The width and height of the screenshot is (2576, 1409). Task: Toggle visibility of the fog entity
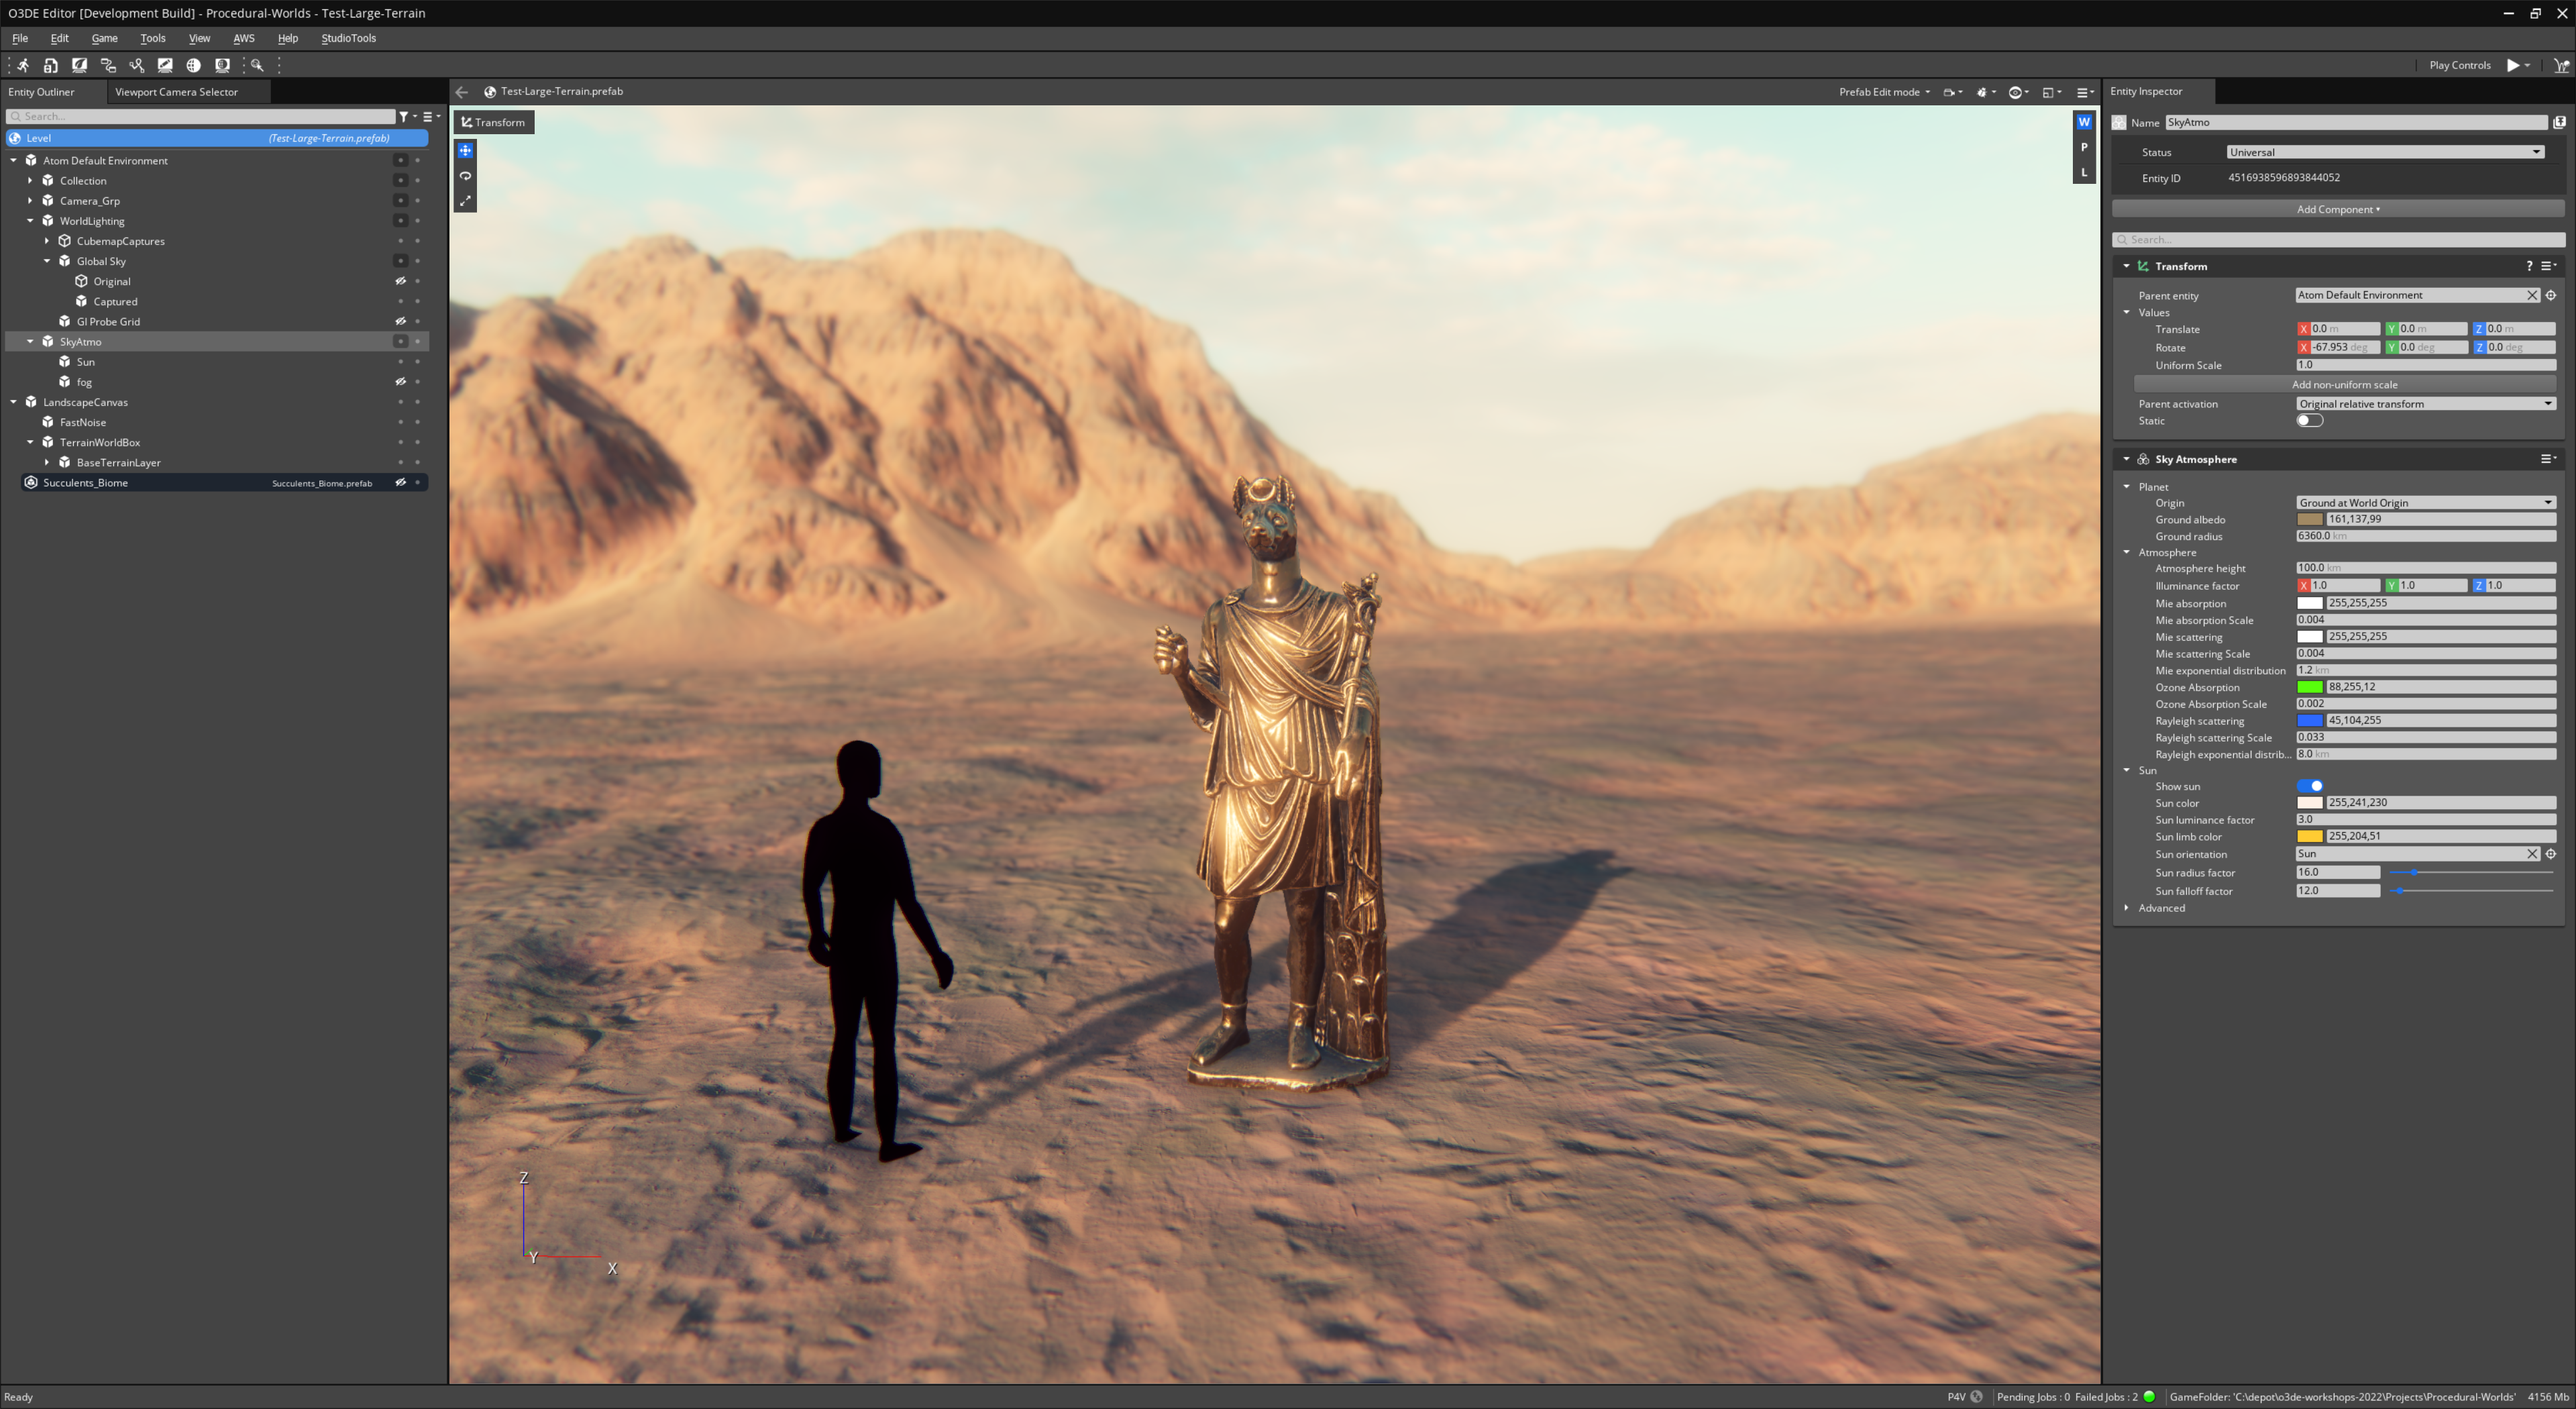point(400,382)
